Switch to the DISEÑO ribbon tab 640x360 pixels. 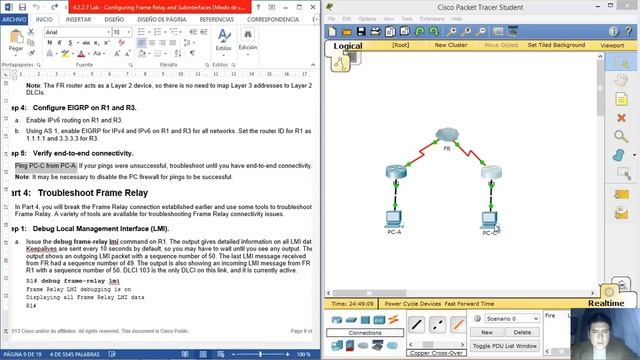(114, 19)
